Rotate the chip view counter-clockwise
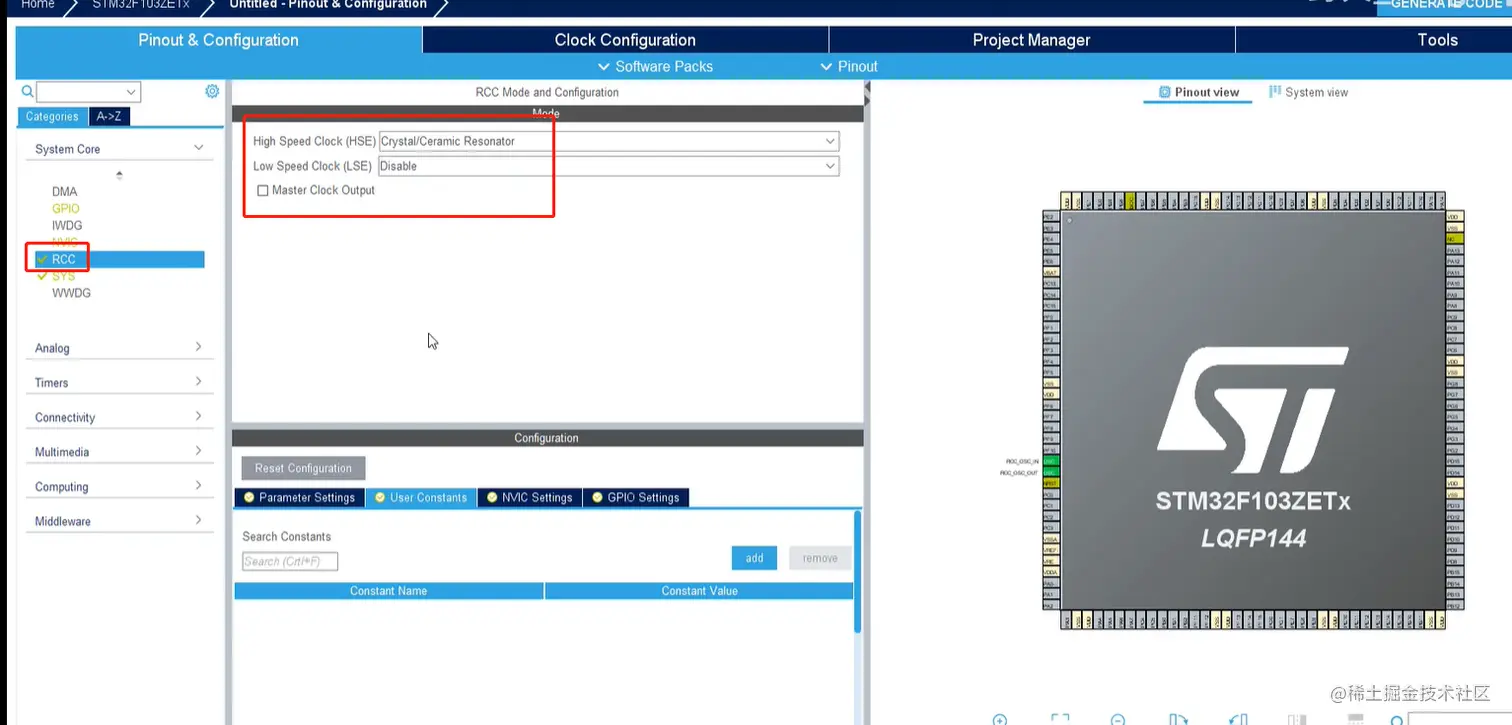1512x725 pixels. [1238, 720]
